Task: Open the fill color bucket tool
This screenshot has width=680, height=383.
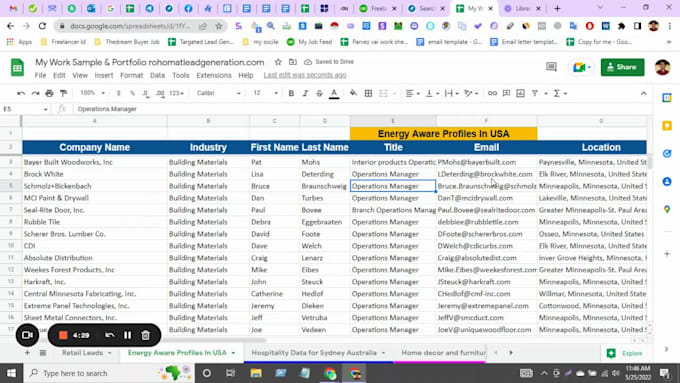Action: click(353, 93)
